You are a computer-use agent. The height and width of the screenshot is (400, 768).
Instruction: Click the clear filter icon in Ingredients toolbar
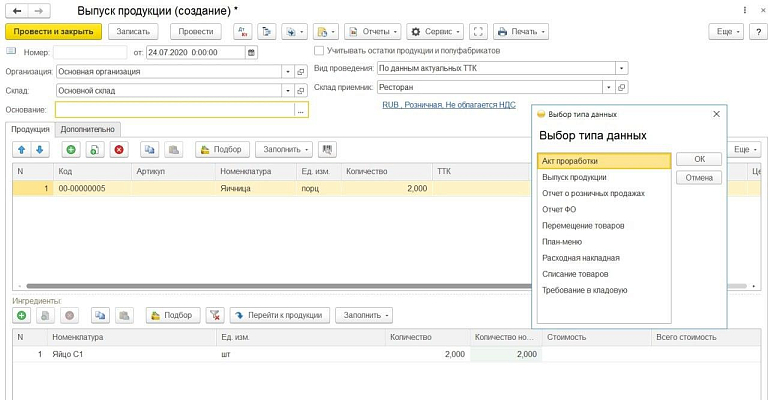coord(214,315)
